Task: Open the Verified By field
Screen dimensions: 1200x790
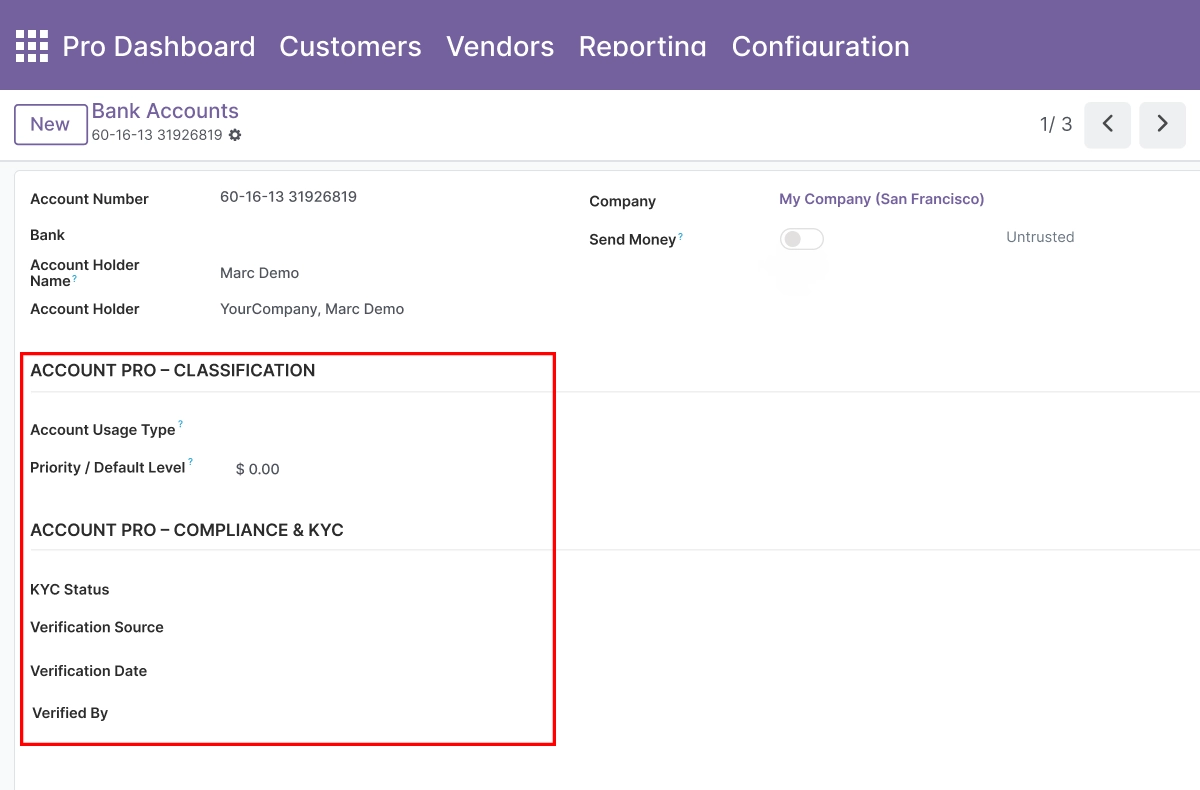Action: 385,713
